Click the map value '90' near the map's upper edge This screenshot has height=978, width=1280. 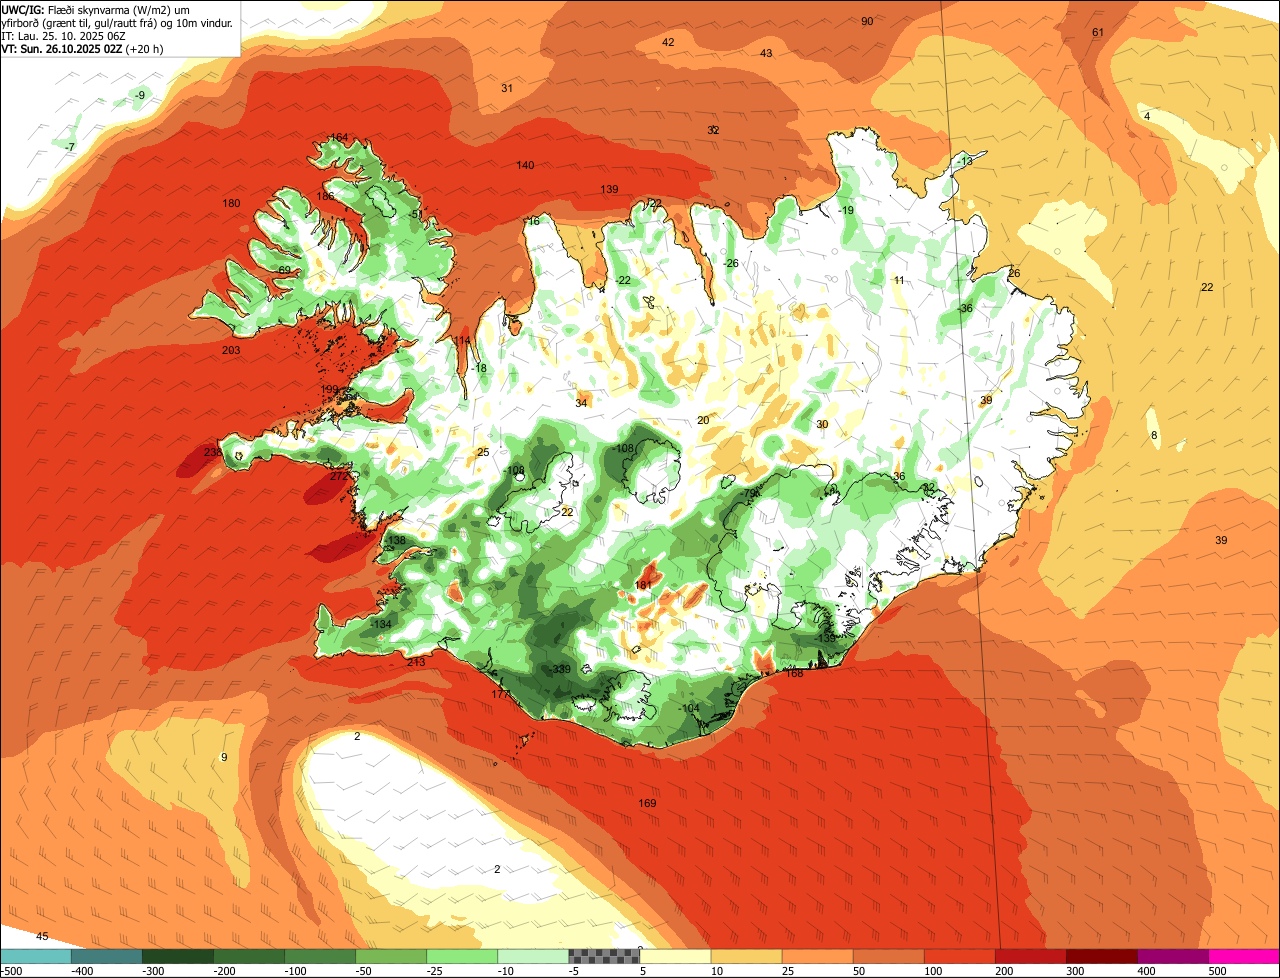[x=867, y=21]
